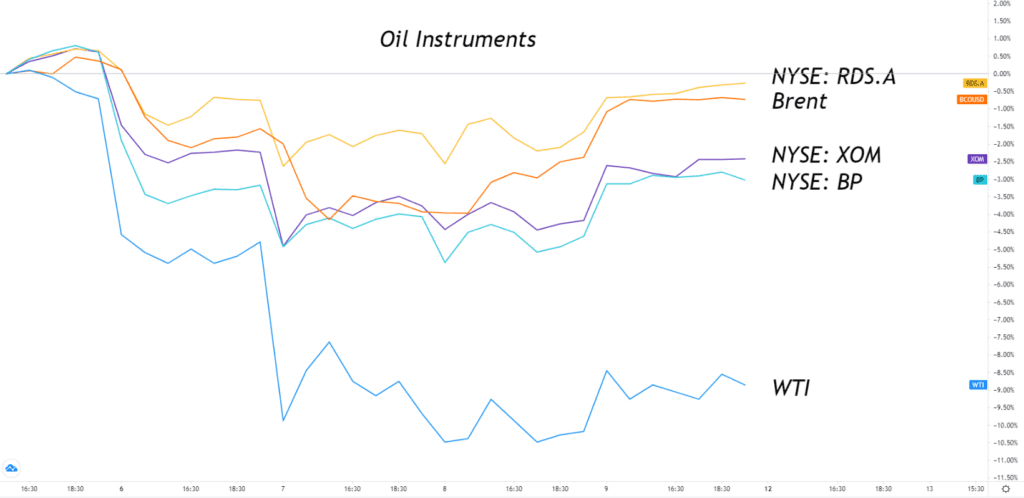This screenshot has width=1024, height=498.
Task: Click the 'NYSE: RDS.A' text annotation
Action: tap(833, 77)
